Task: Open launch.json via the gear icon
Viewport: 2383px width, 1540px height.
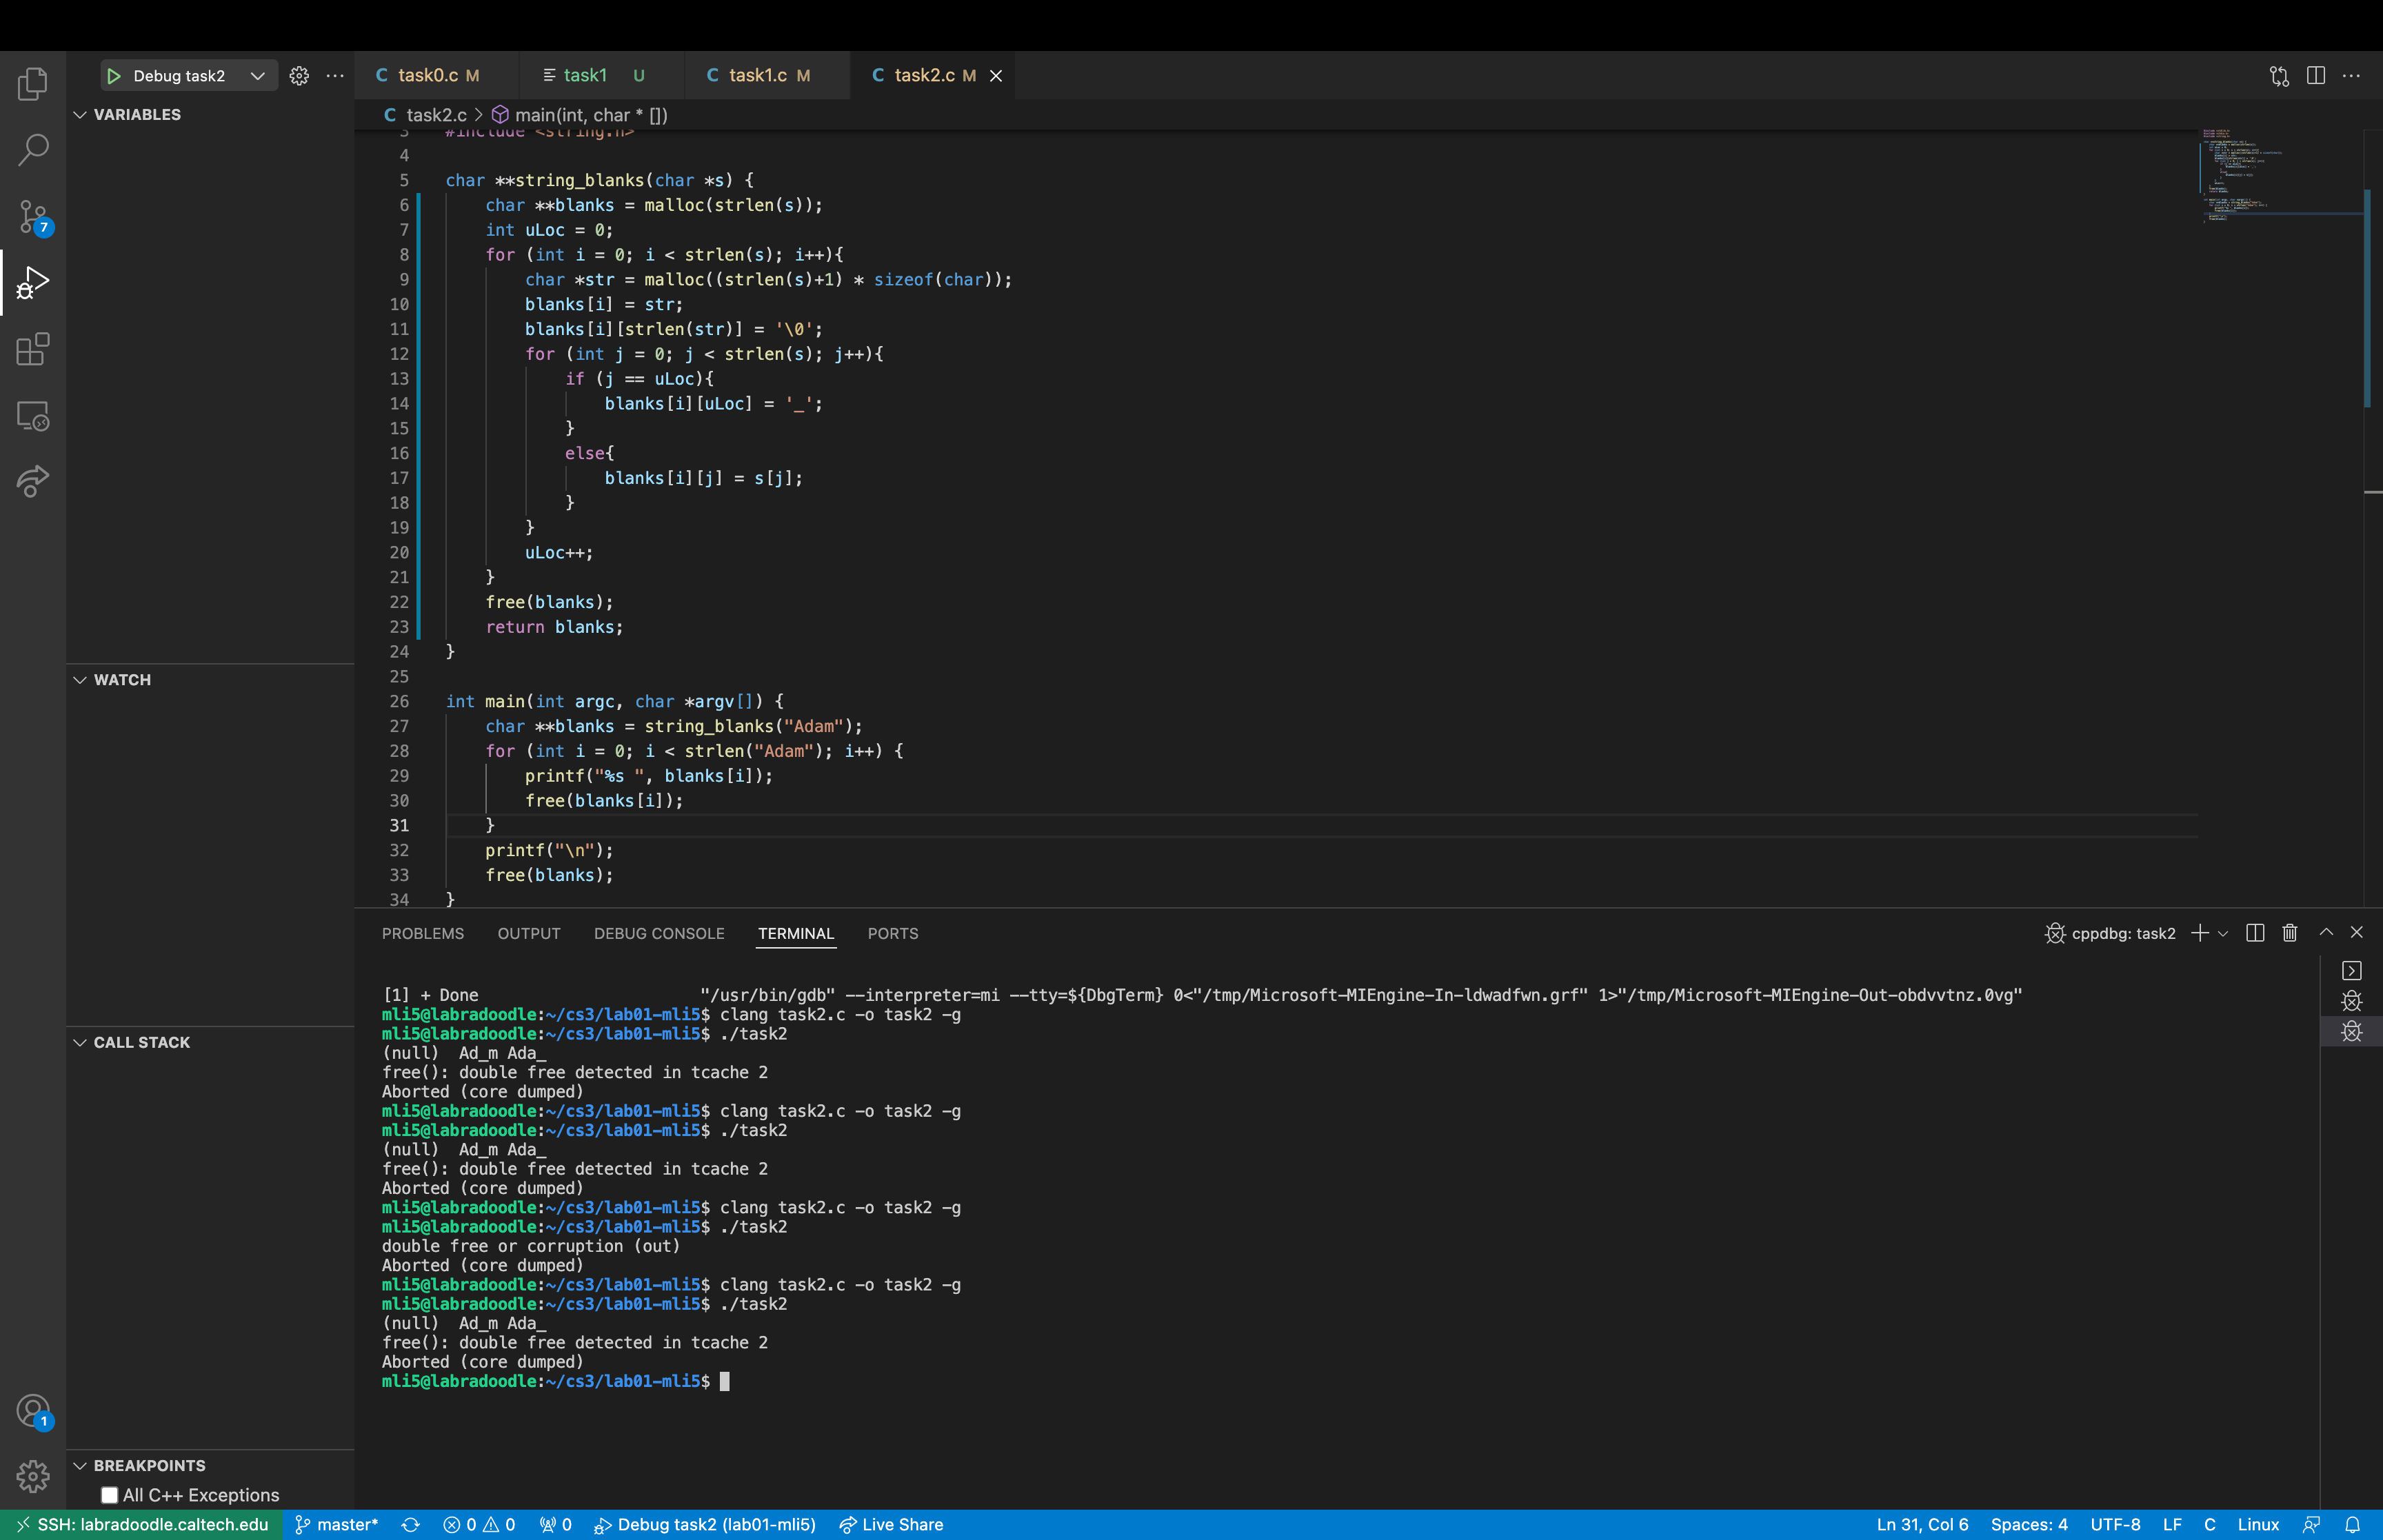Action: (x=299, y=76)
